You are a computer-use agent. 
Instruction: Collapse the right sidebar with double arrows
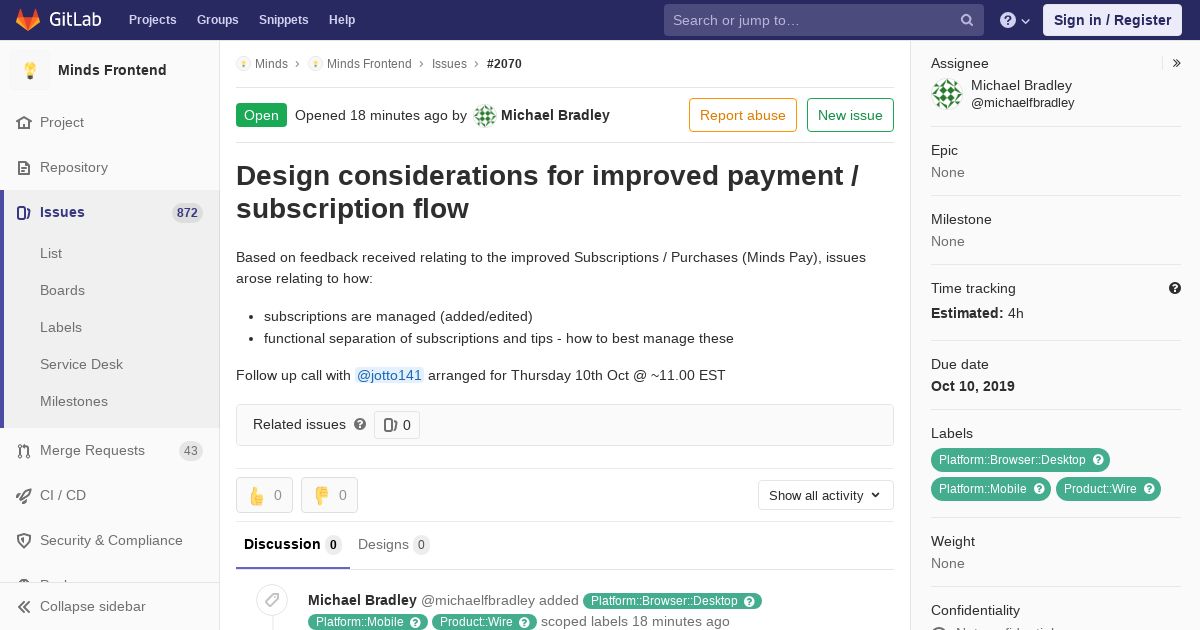click(x=1177, y=63)
